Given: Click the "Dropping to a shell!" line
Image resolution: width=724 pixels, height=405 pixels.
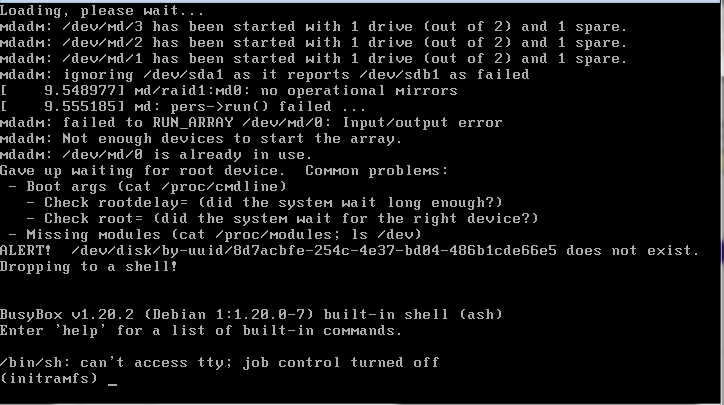Looking at the screenshot, I should pyautogui.click(x=88, y=266).
